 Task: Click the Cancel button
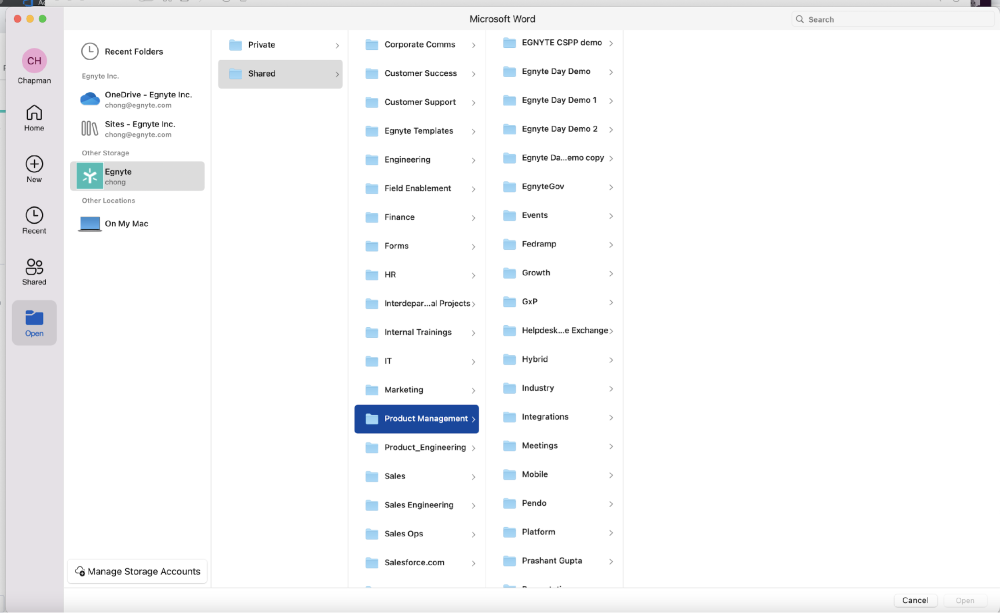915,600
